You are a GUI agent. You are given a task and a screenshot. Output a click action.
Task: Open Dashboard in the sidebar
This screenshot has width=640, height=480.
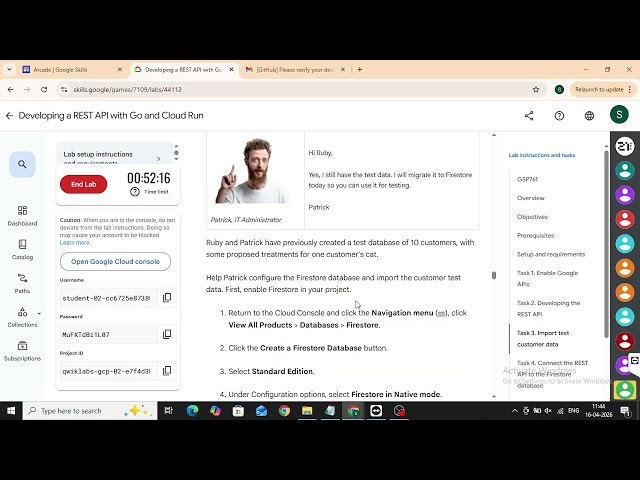pos(22,216)
